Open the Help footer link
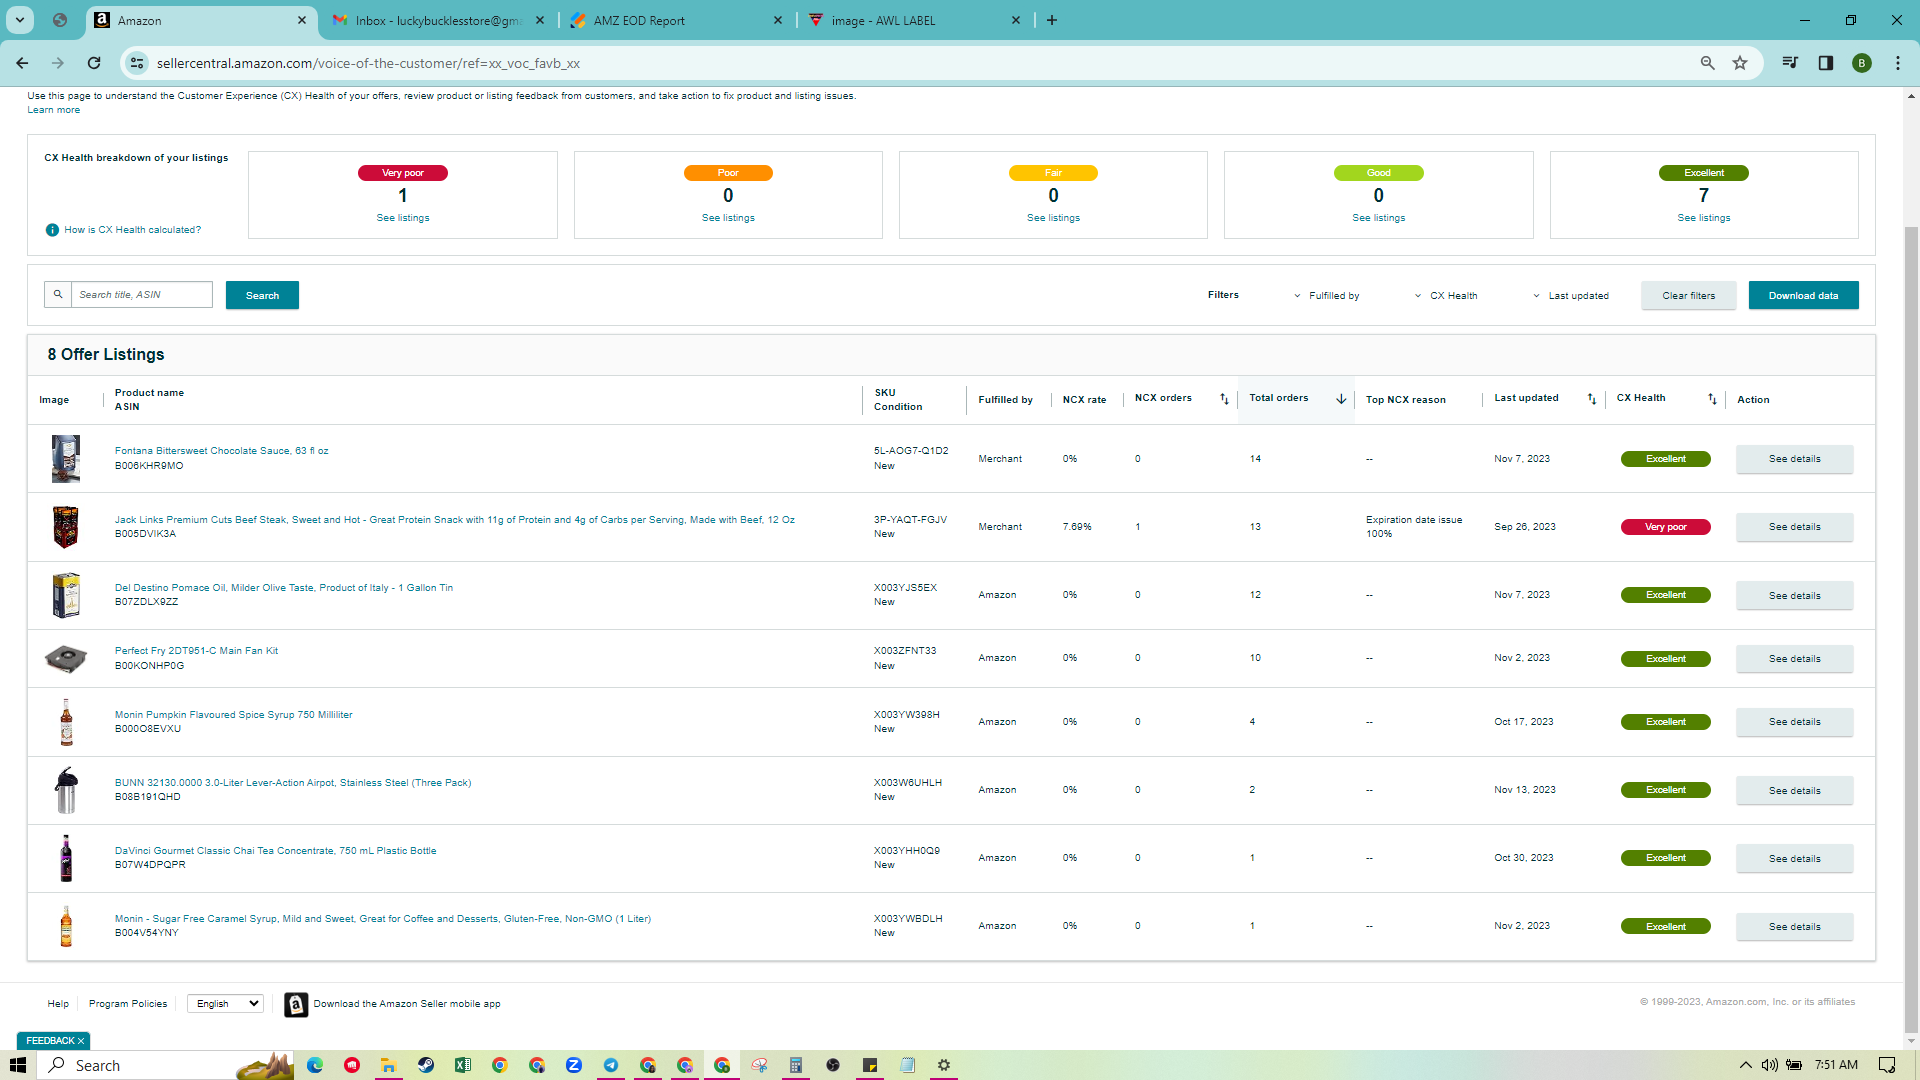 tap(58, 1004)
